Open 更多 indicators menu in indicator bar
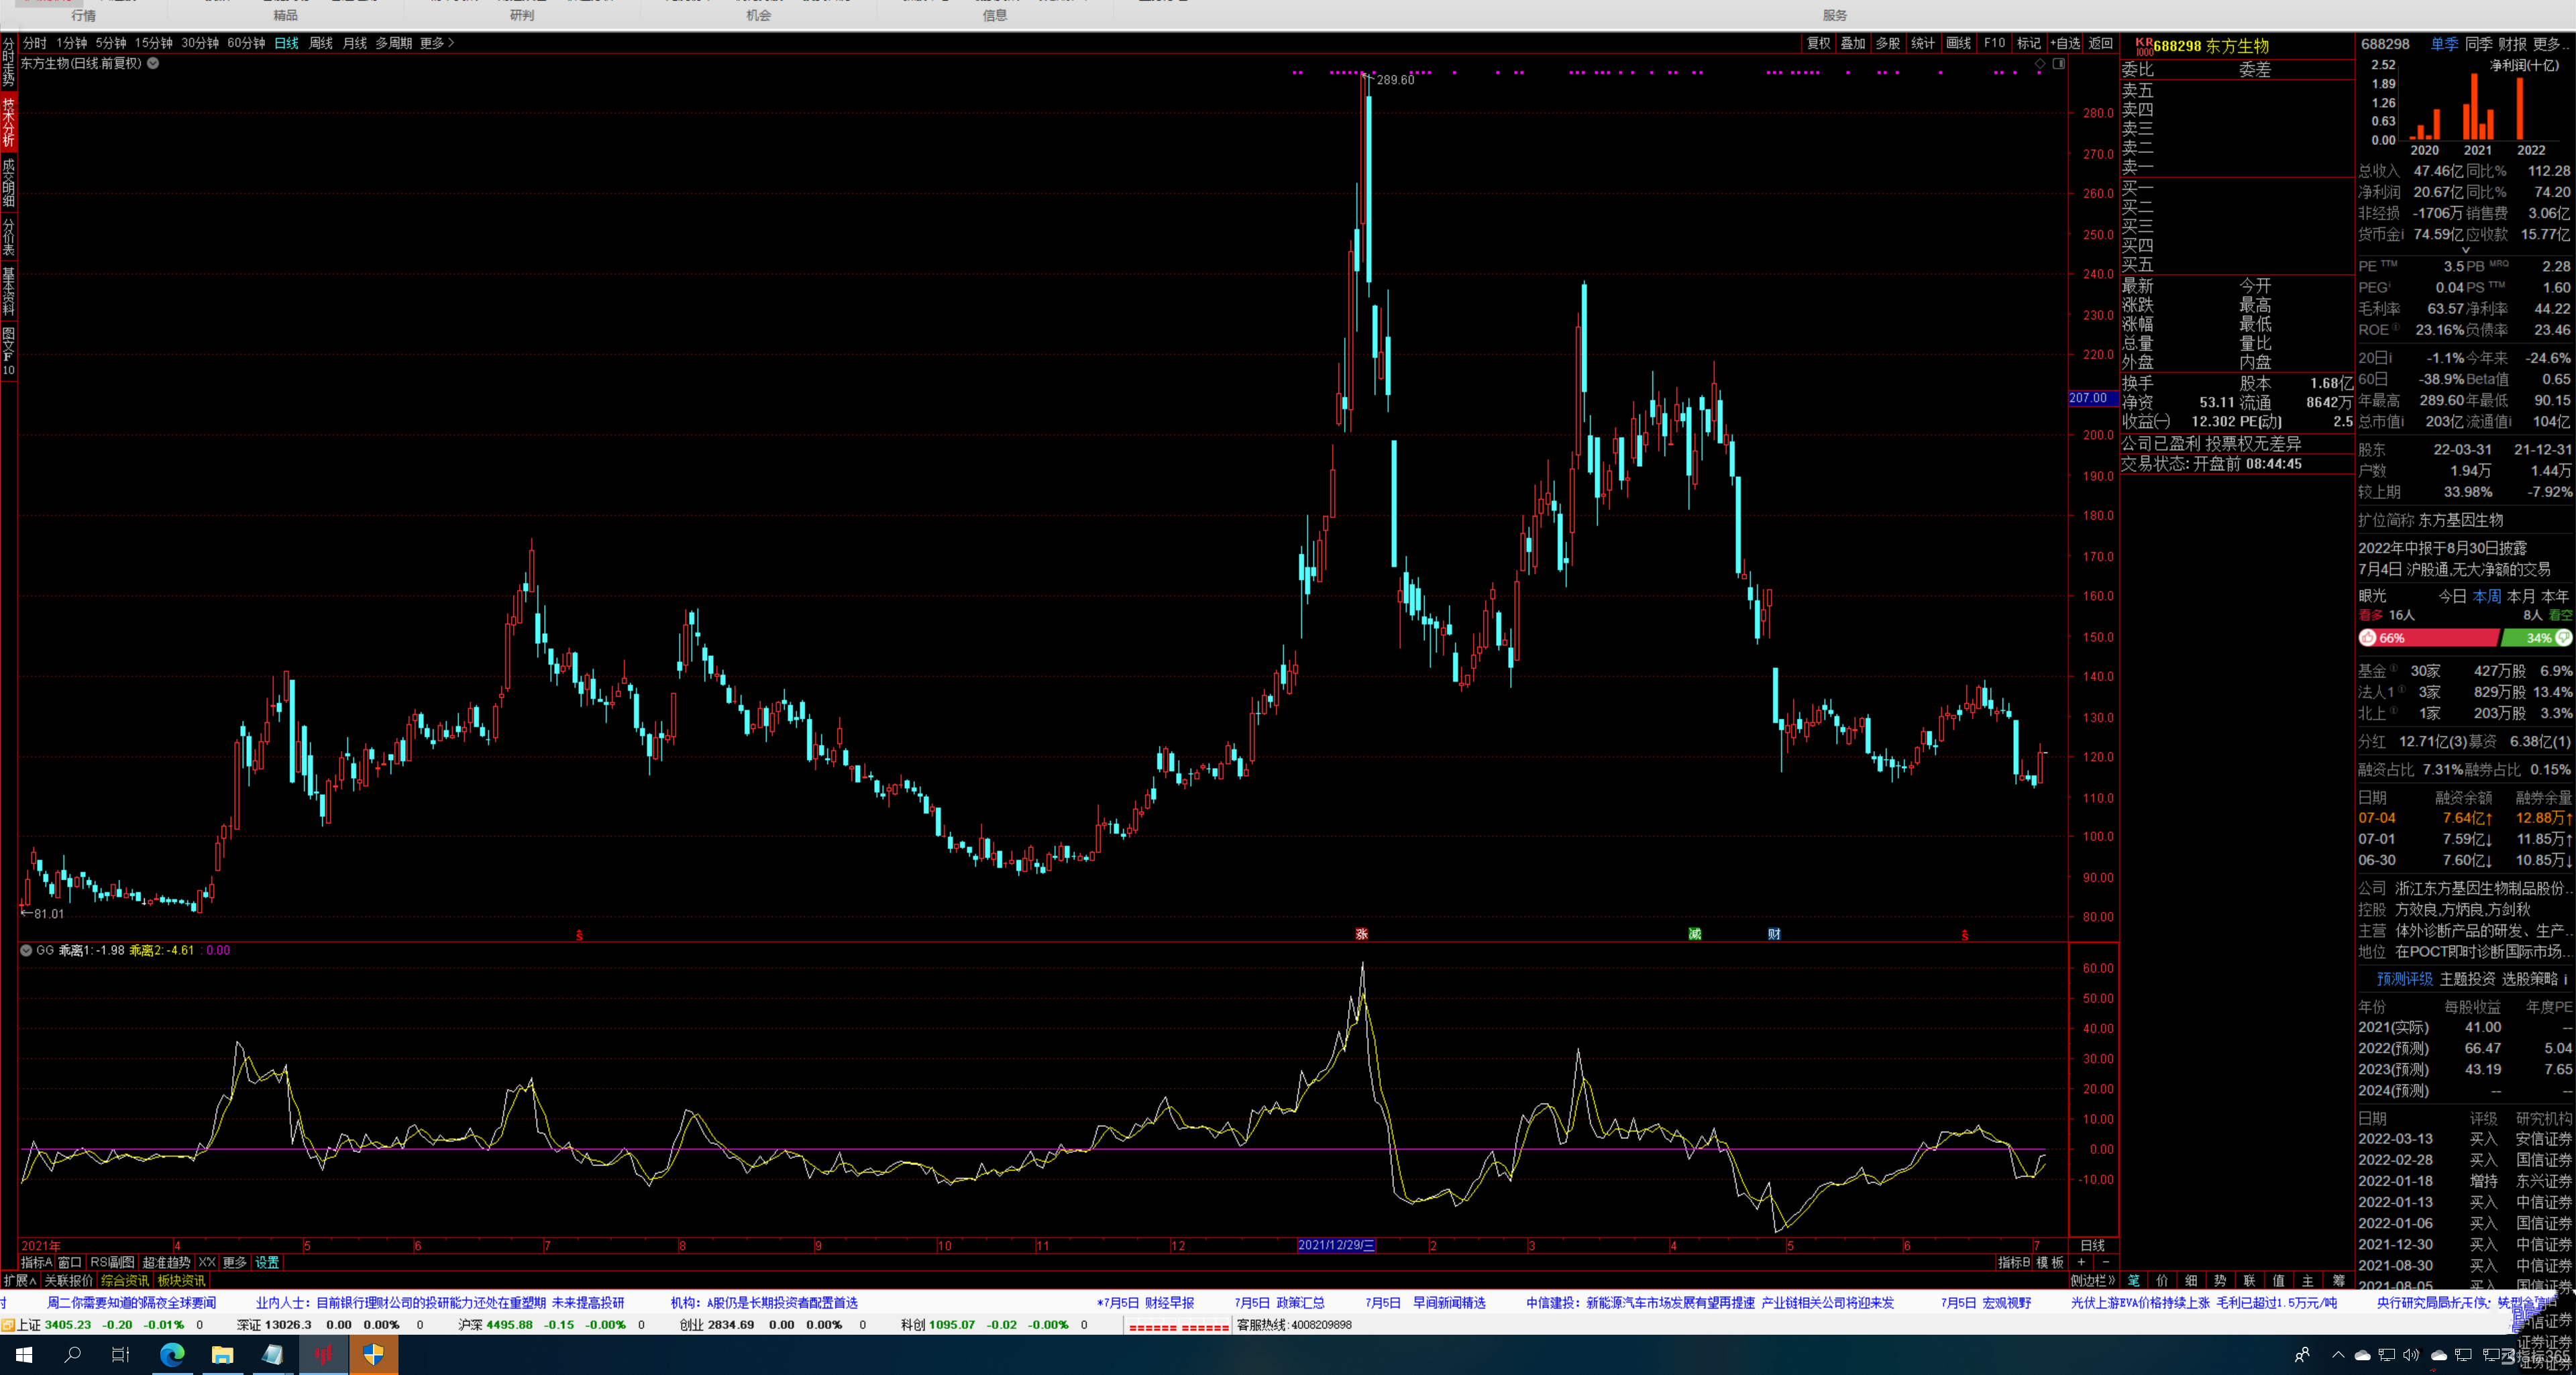Image resolution: width=2576 pixels, height=1375 pixels. 235,1262
